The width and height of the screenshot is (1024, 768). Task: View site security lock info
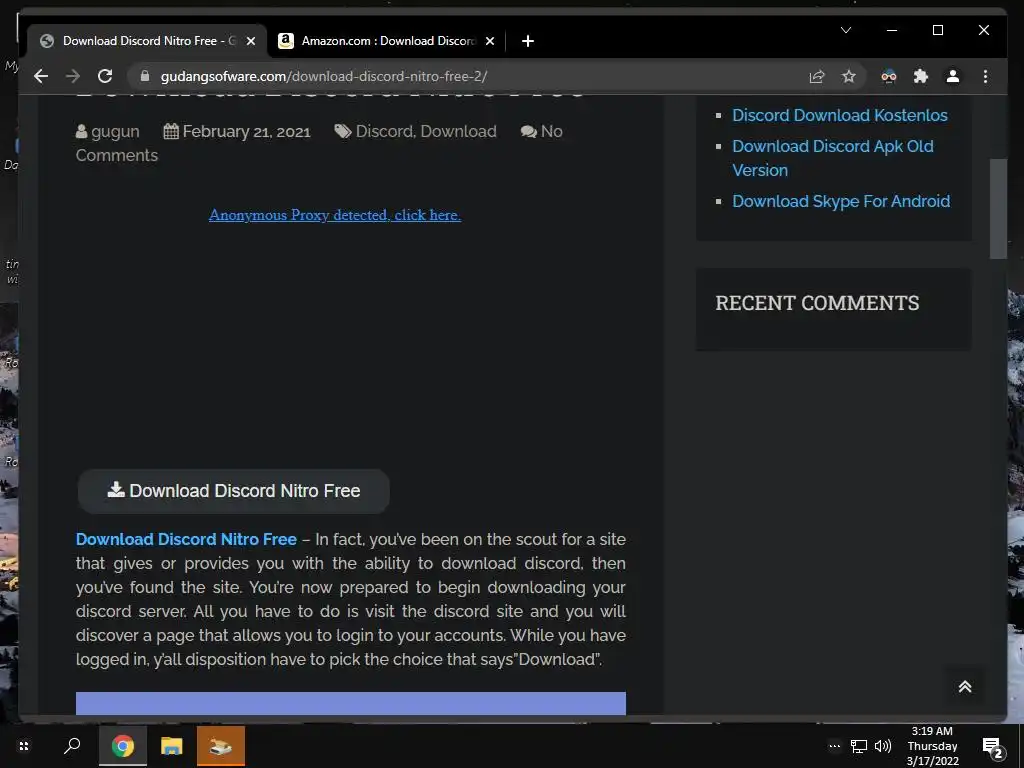pos(145,76)
